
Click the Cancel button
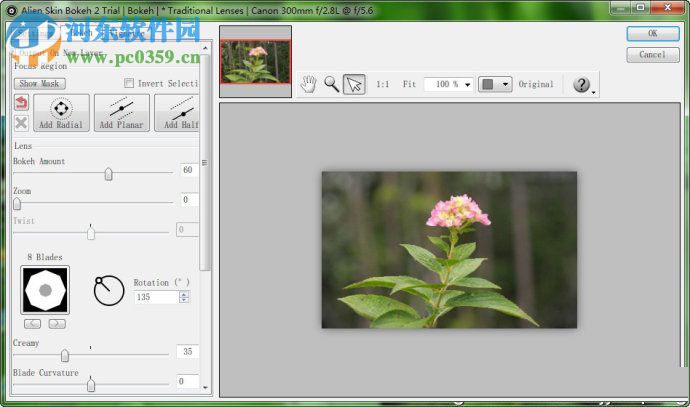tap(653, 55)
